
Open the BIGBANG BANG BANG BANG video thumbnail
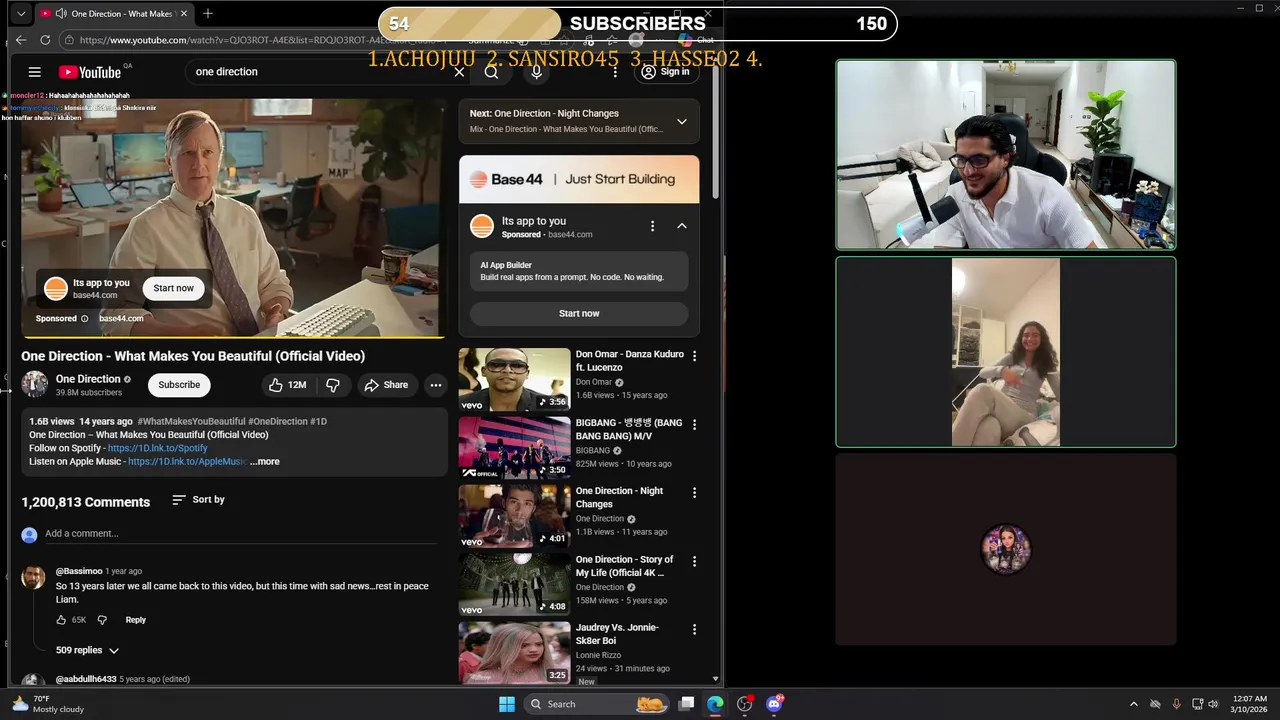(514, 447)
